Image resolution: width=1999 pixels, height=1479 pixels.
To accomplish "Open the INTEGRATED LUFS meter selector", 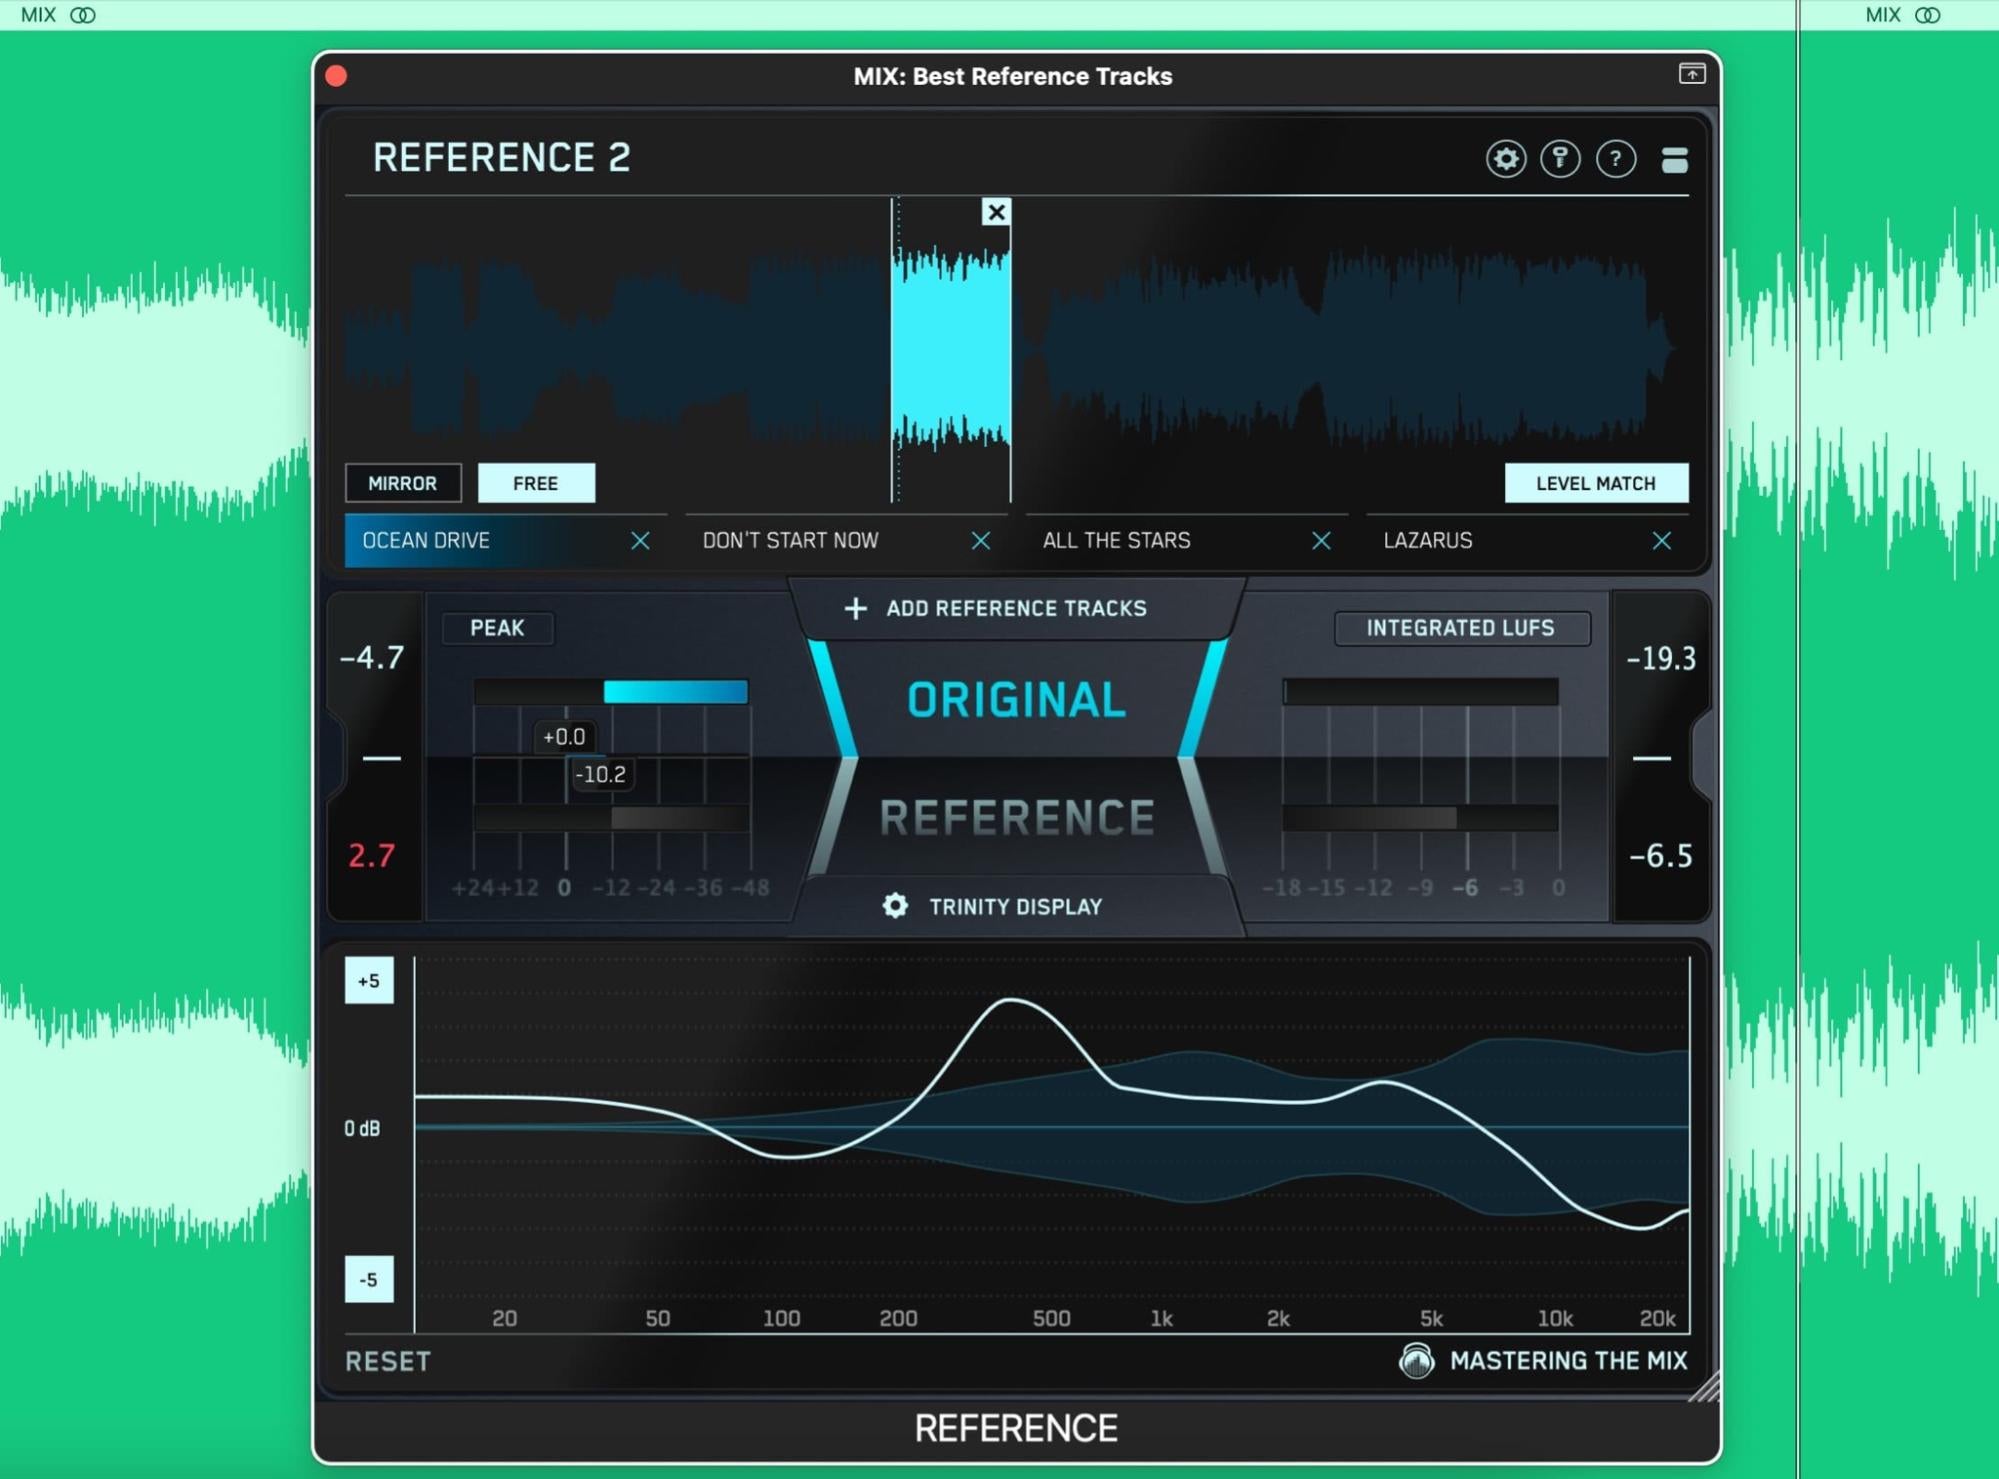I will [x=1461, y=628].
